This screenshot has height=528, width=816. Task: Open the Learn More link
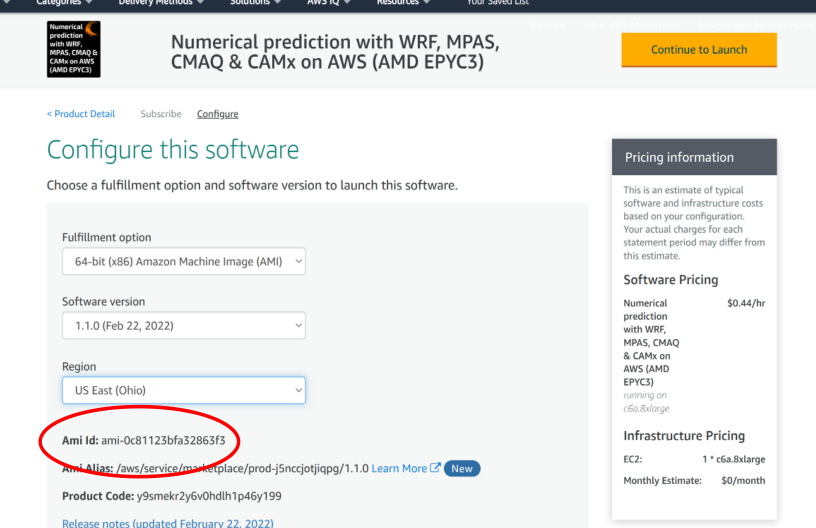click(x=399, y=468)
